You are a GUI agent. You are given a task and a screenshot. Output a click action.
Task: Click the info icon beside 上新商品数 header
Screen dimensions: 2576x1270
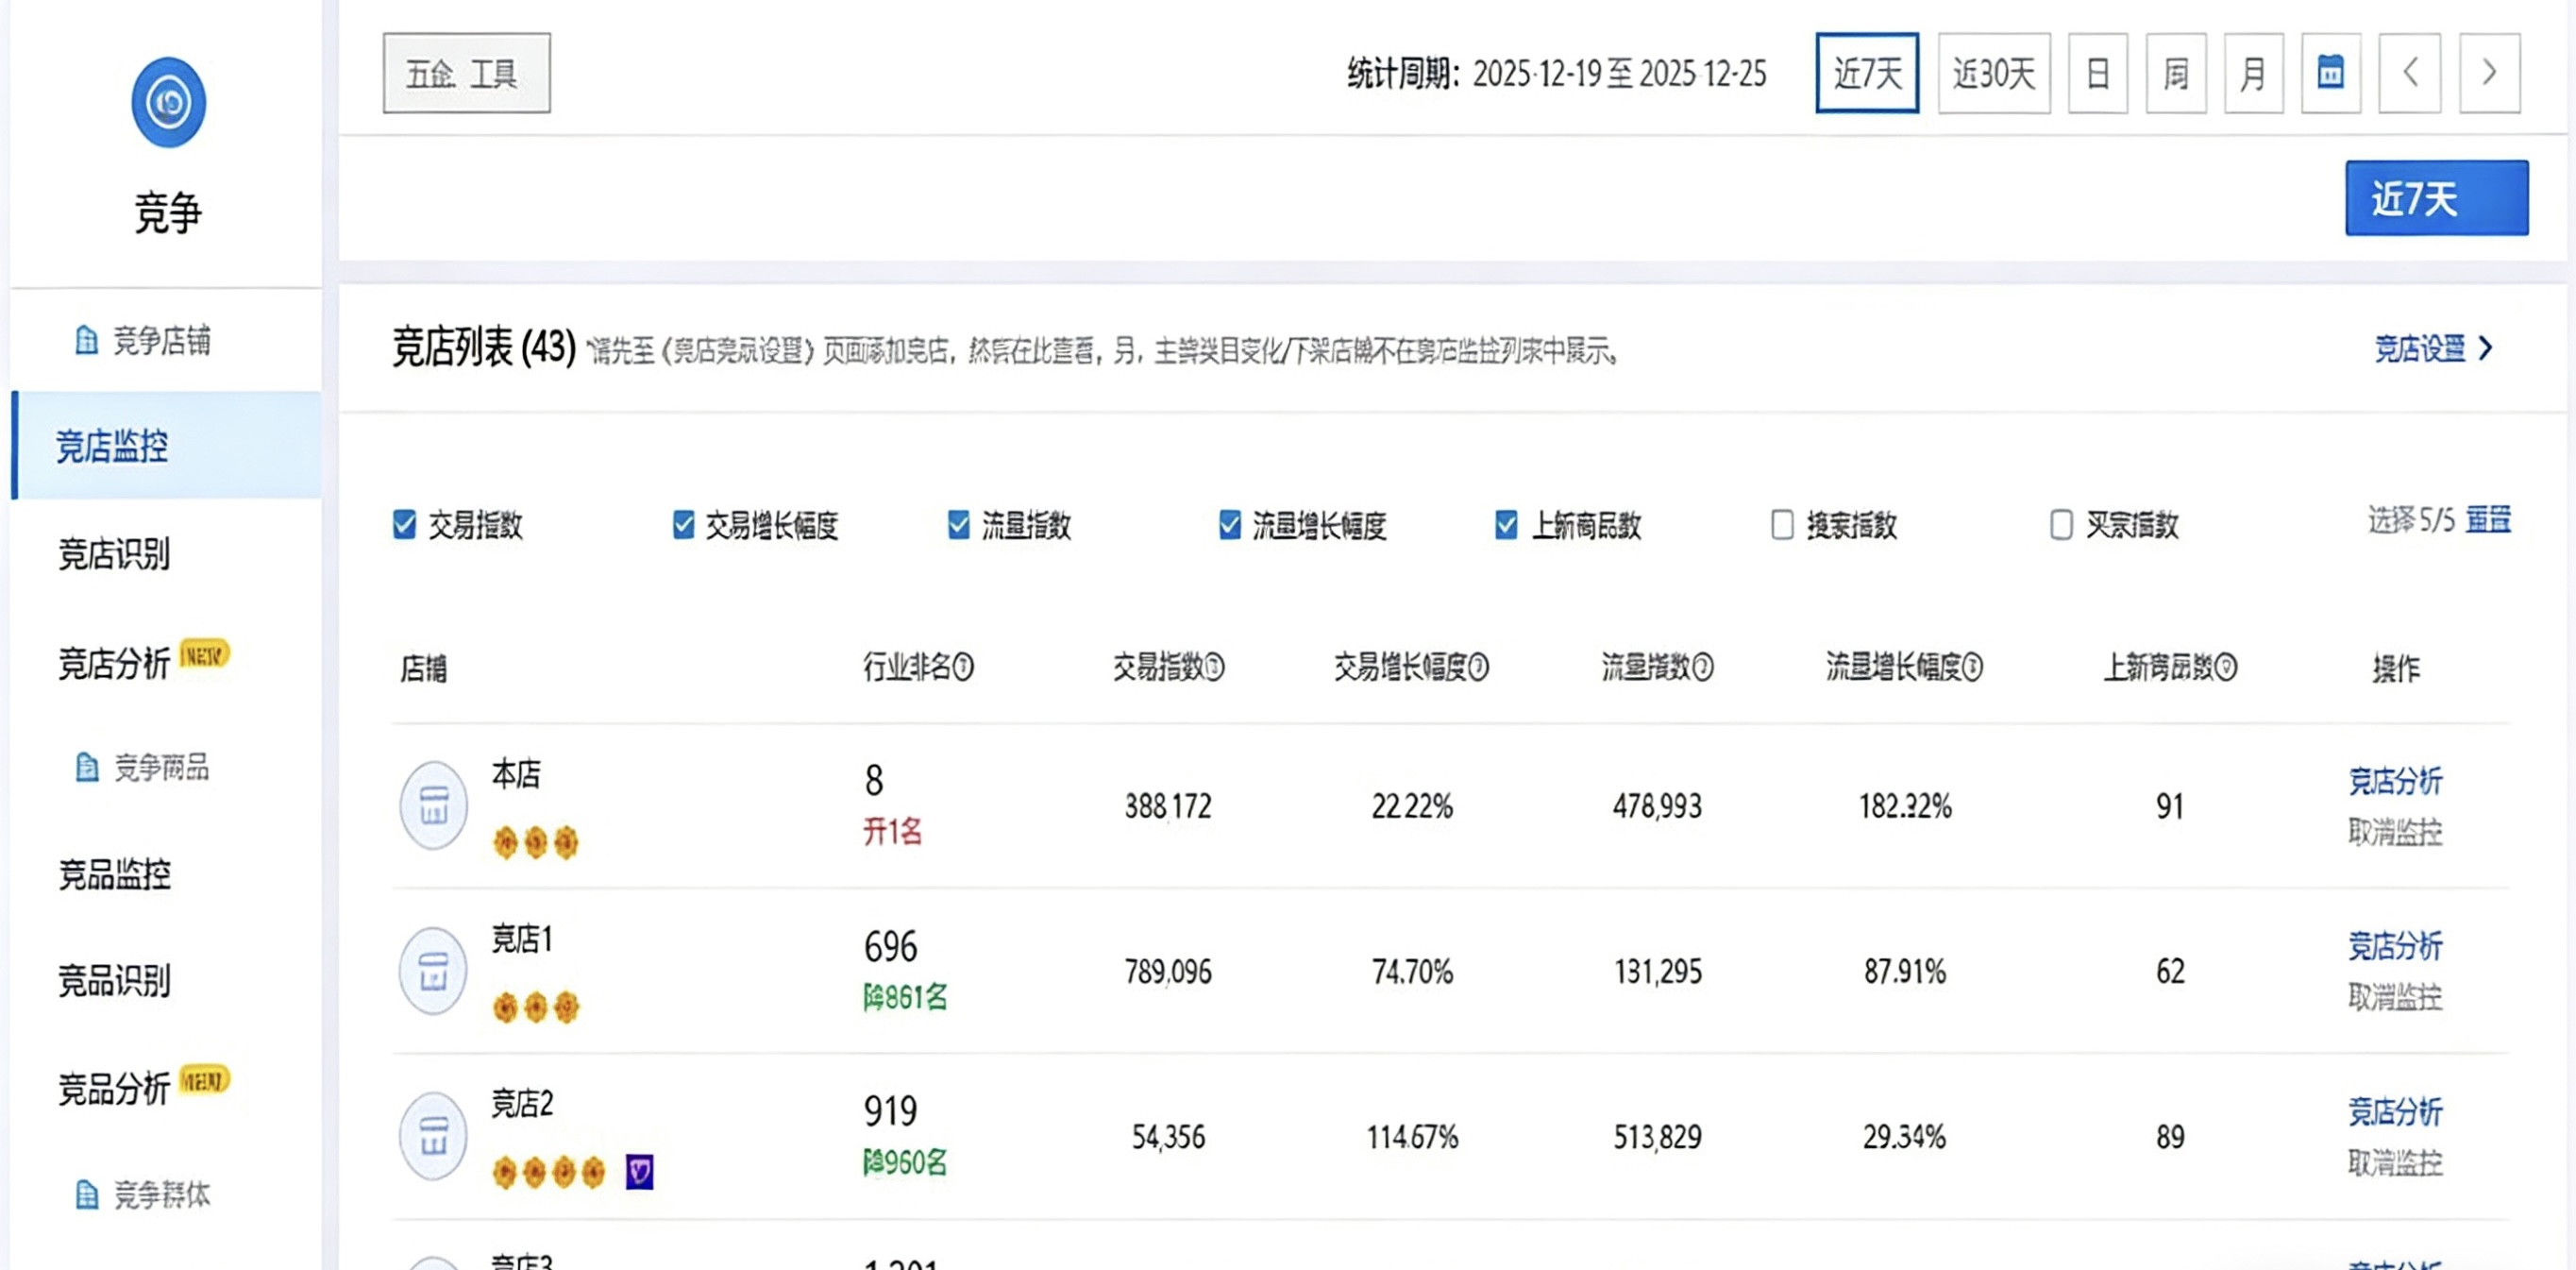(2226, 667)
